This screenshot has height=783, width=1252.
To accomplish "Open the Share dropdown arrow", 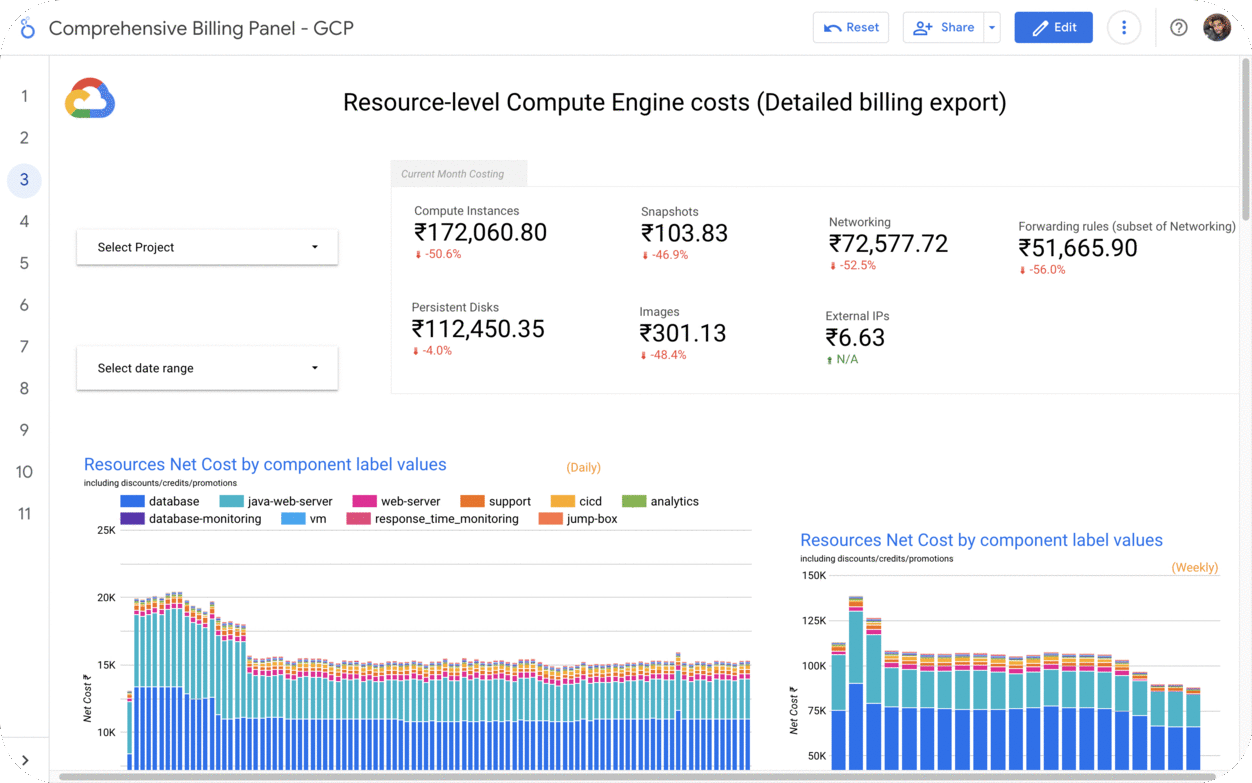I will [x=992, y=28].
